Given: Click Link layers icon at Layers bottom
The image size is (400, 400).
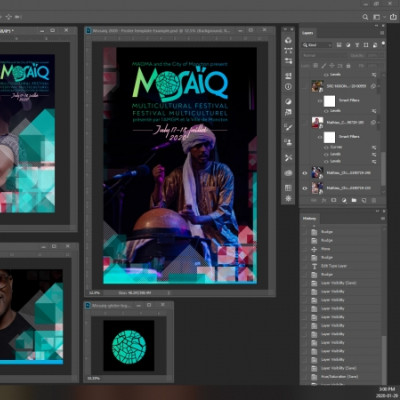Looking at the screenshot, I should pyautogui.click(x=313, y=200).
